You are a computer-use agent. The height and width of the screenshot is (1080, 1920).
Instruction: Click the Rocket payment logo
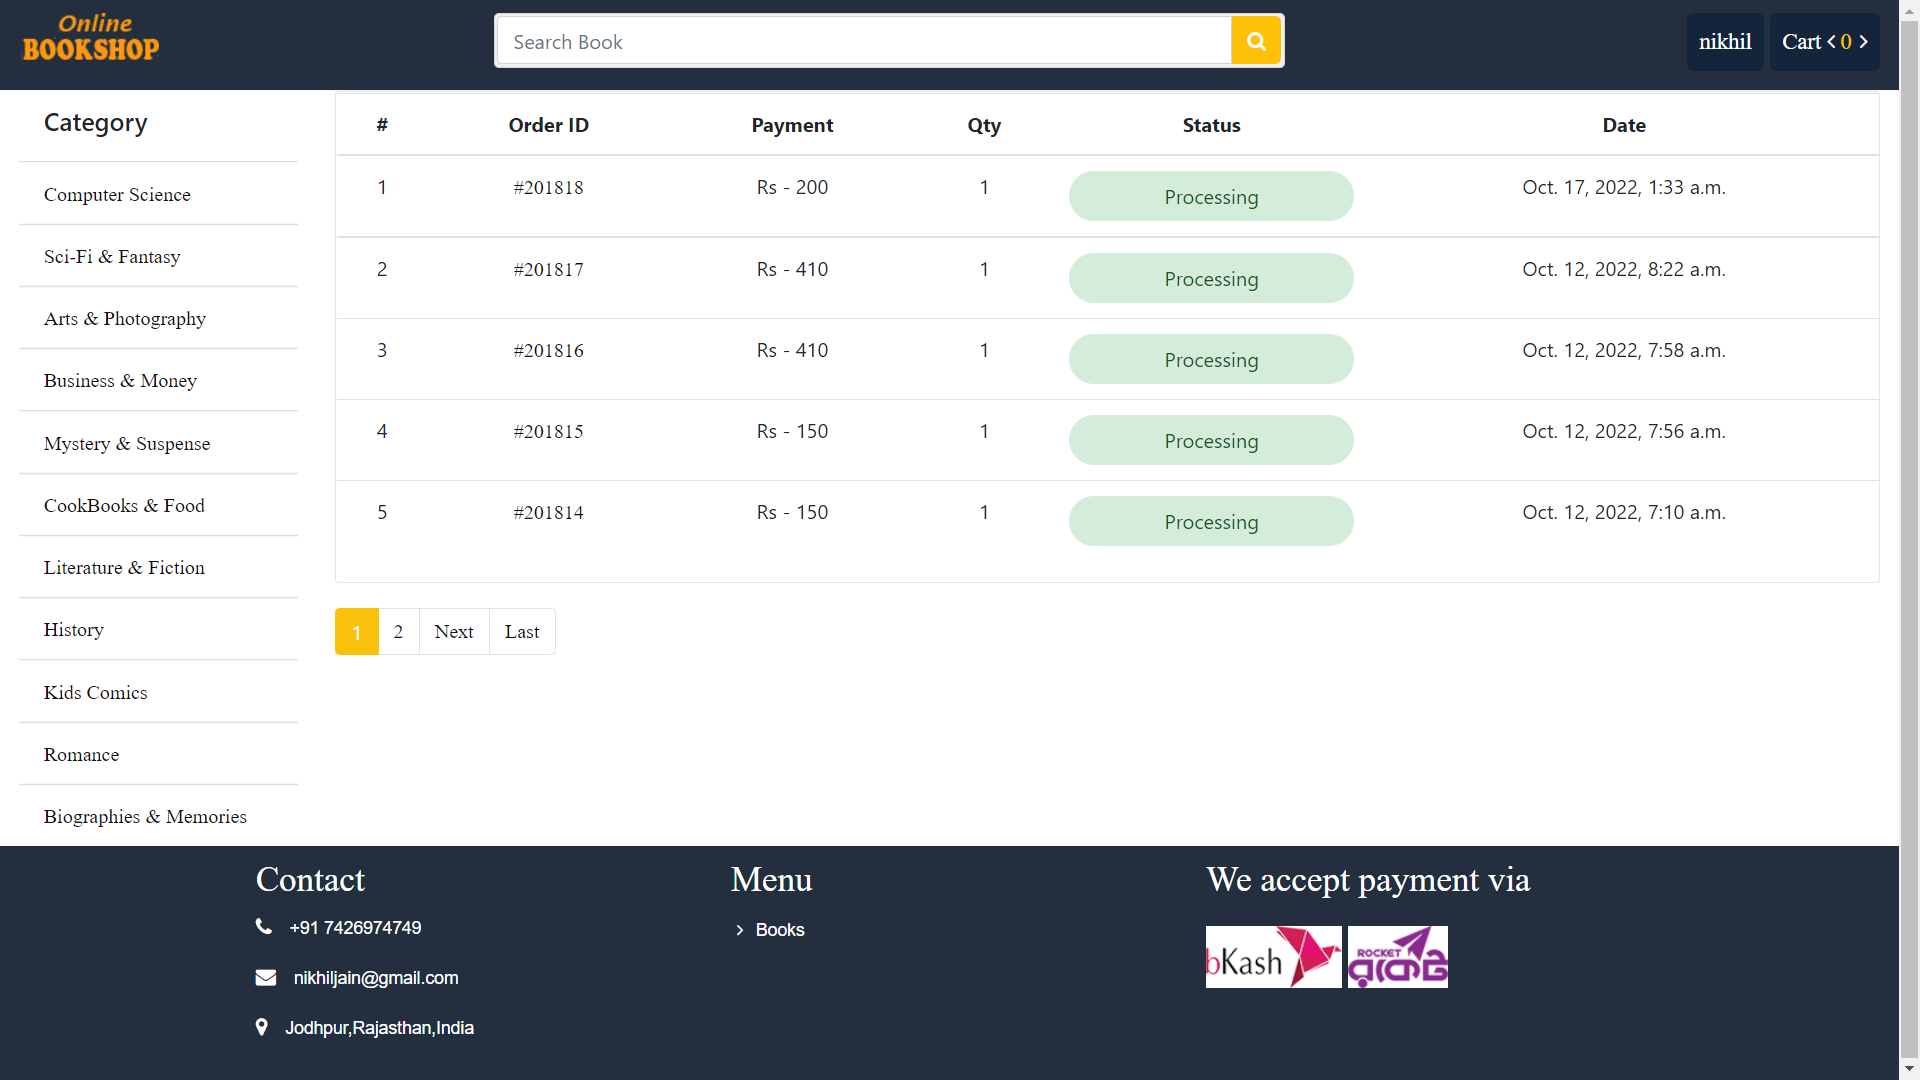point(1397,957)
